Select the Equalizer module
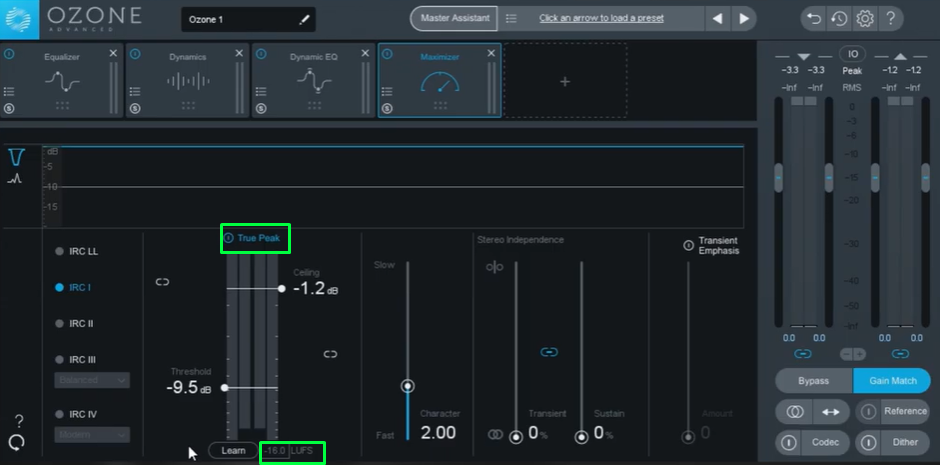This screenshot has height=465, width=940. 62,81
